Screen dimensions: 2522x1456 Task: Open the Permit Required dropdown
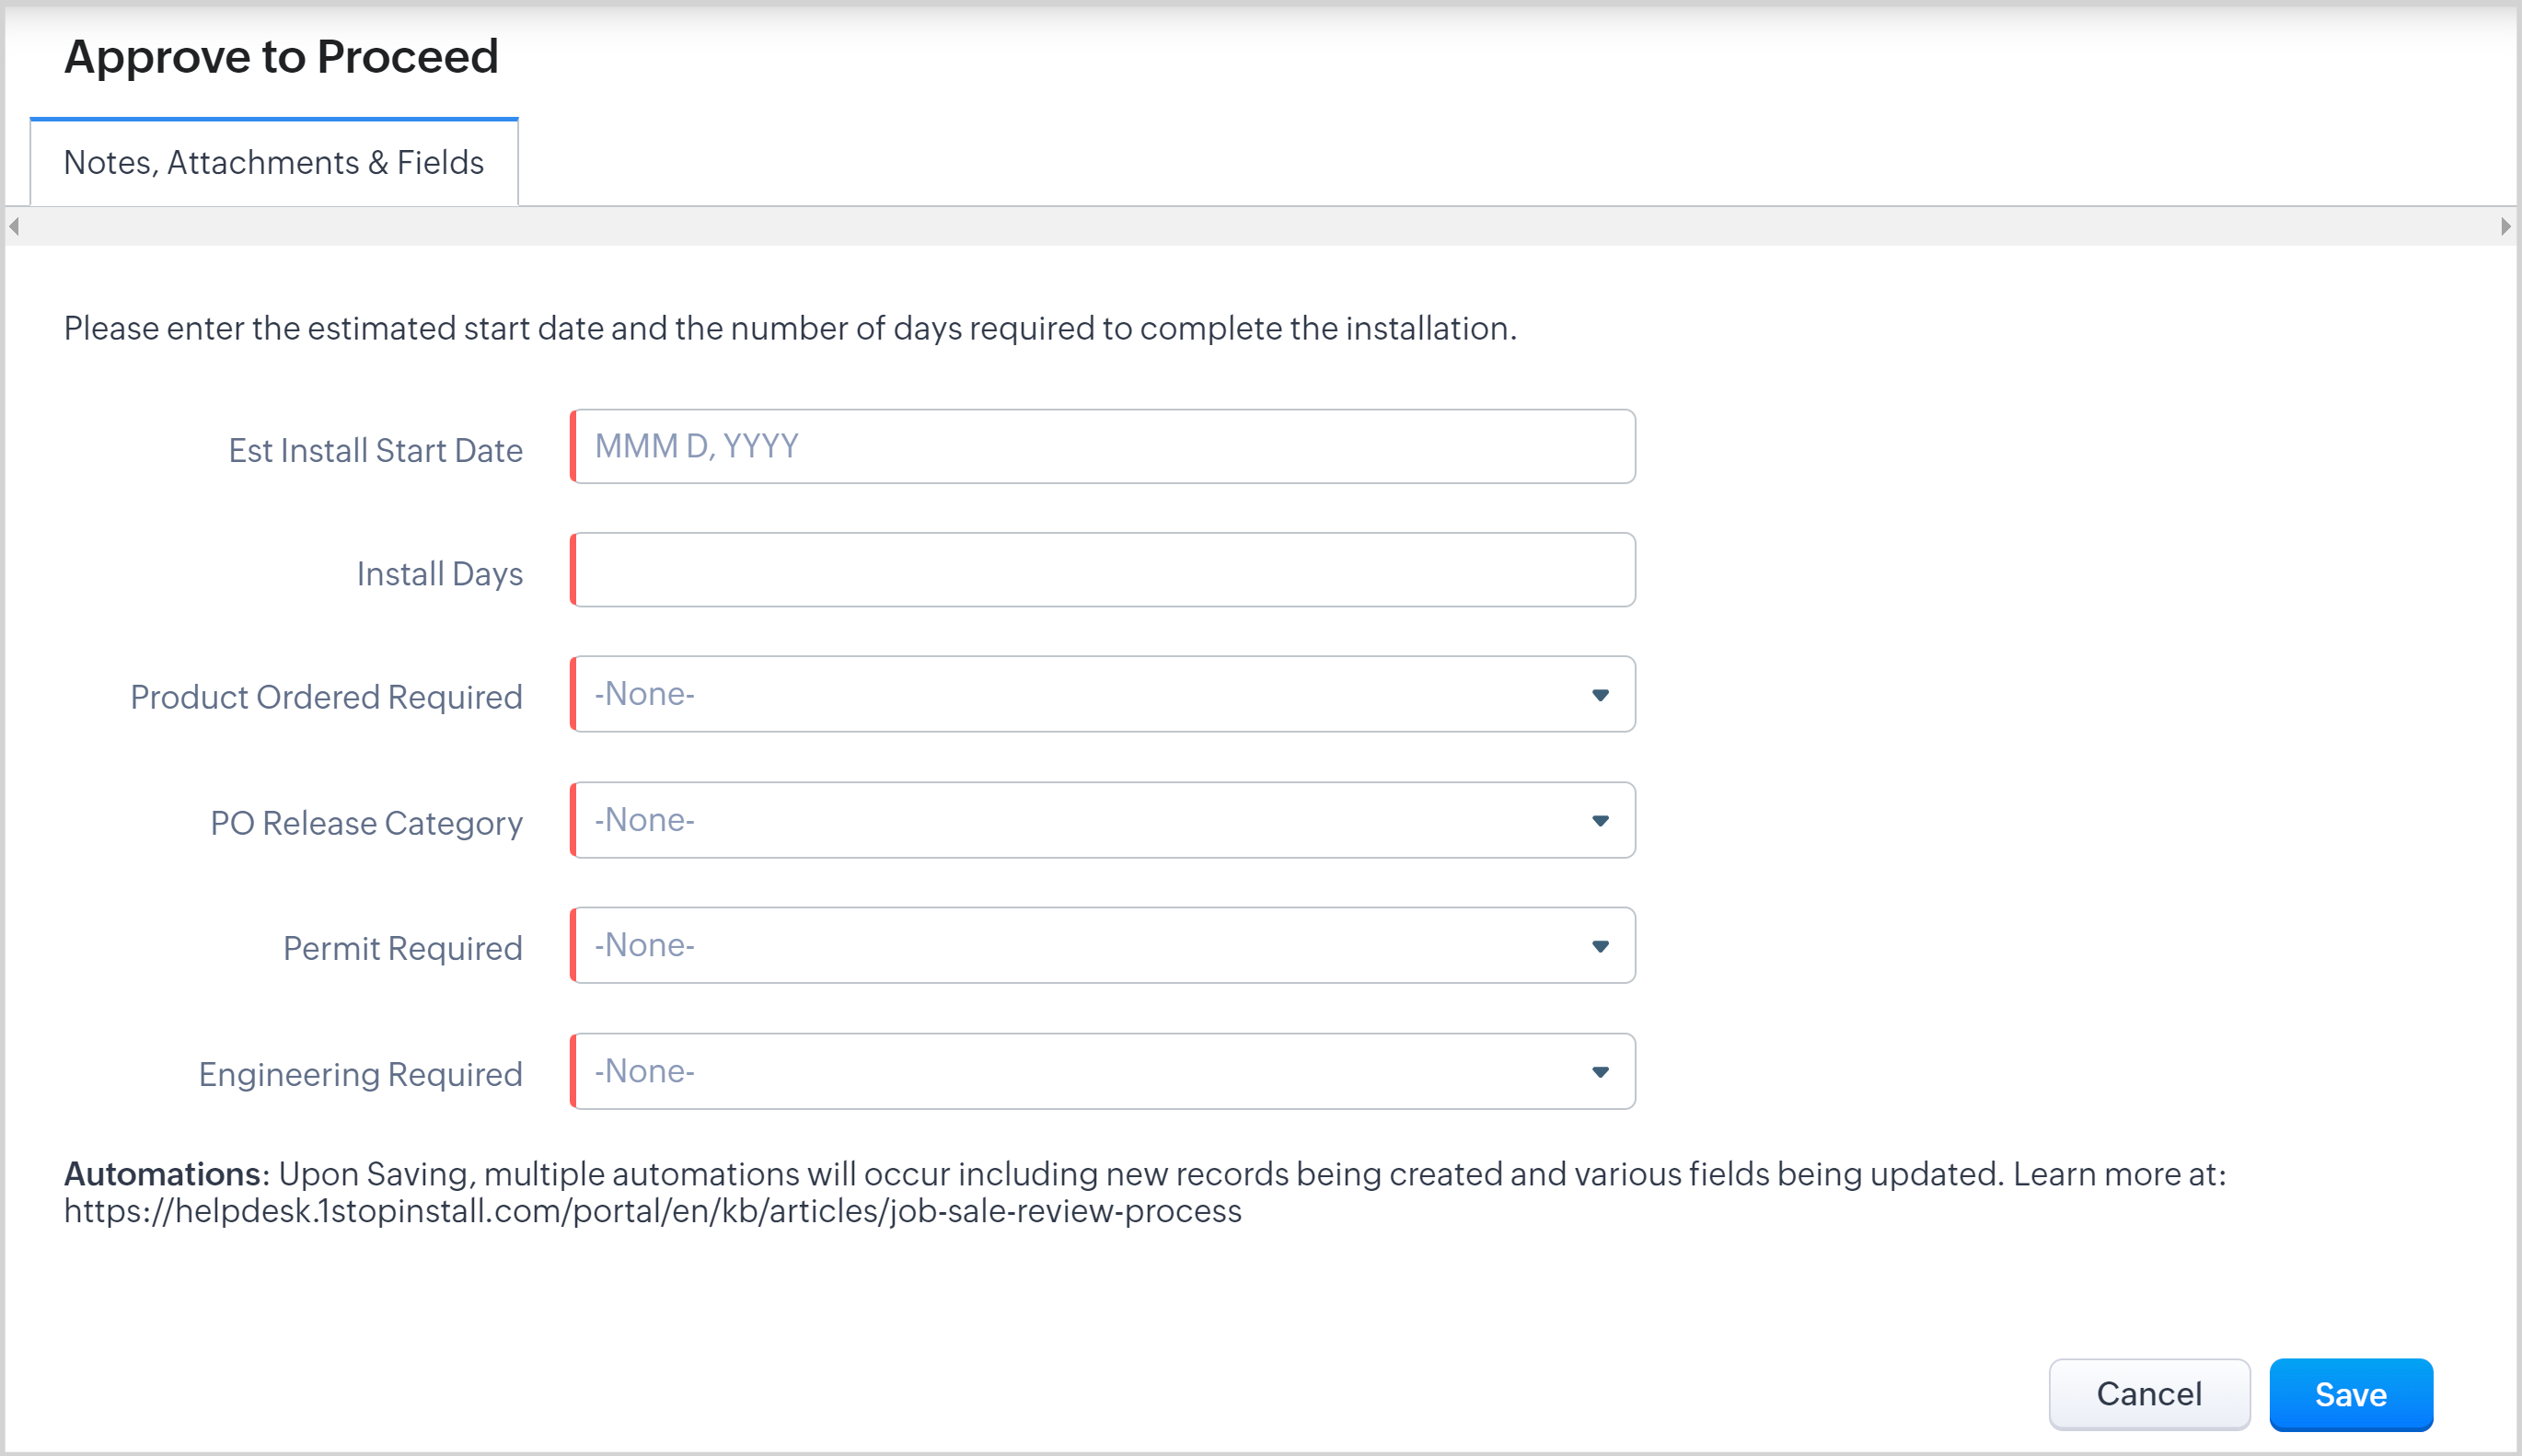tap(1103, 946)
